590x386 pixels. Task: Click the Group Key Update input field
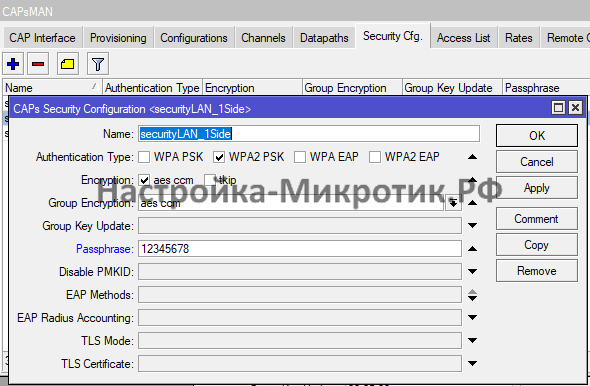pyautogui.click(x=300, y=226)
